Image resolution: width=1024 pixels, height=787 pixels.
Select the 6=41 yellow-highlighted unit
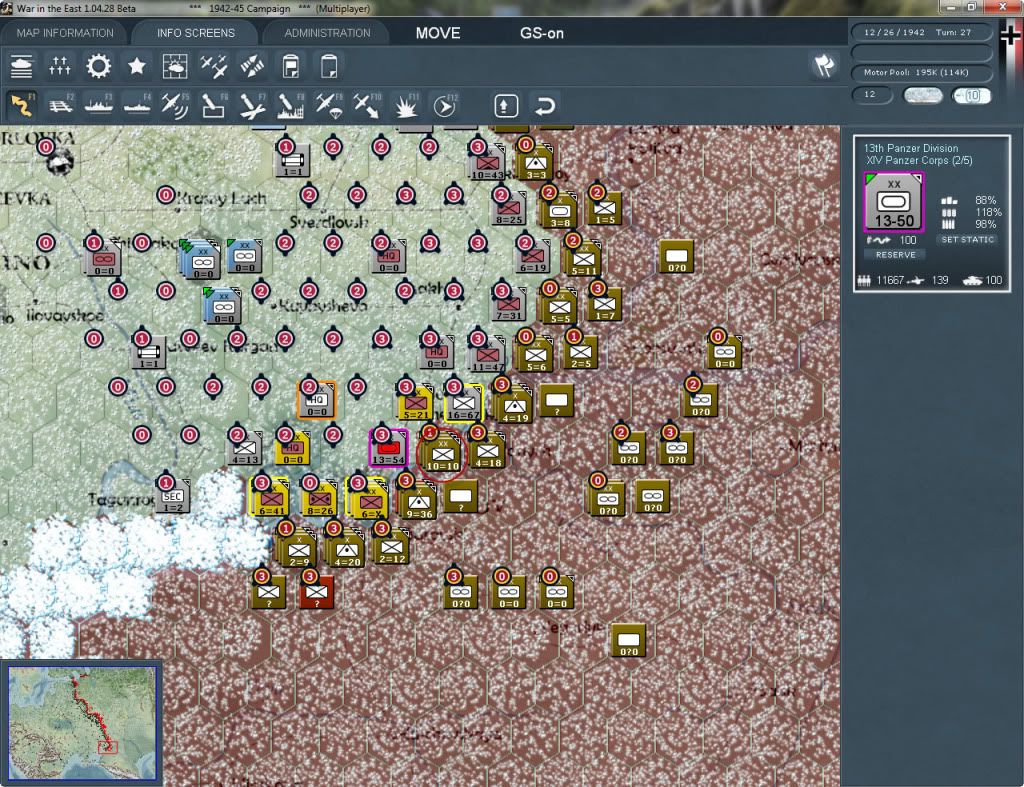tap(270, 498)
